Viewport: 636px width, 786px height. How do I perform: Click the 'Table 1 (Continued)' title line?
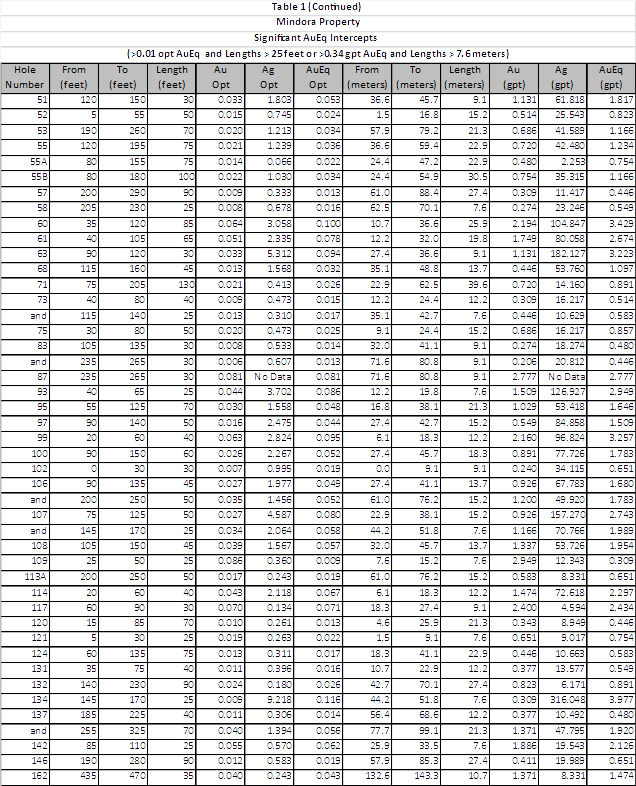[x=317, y=7]
